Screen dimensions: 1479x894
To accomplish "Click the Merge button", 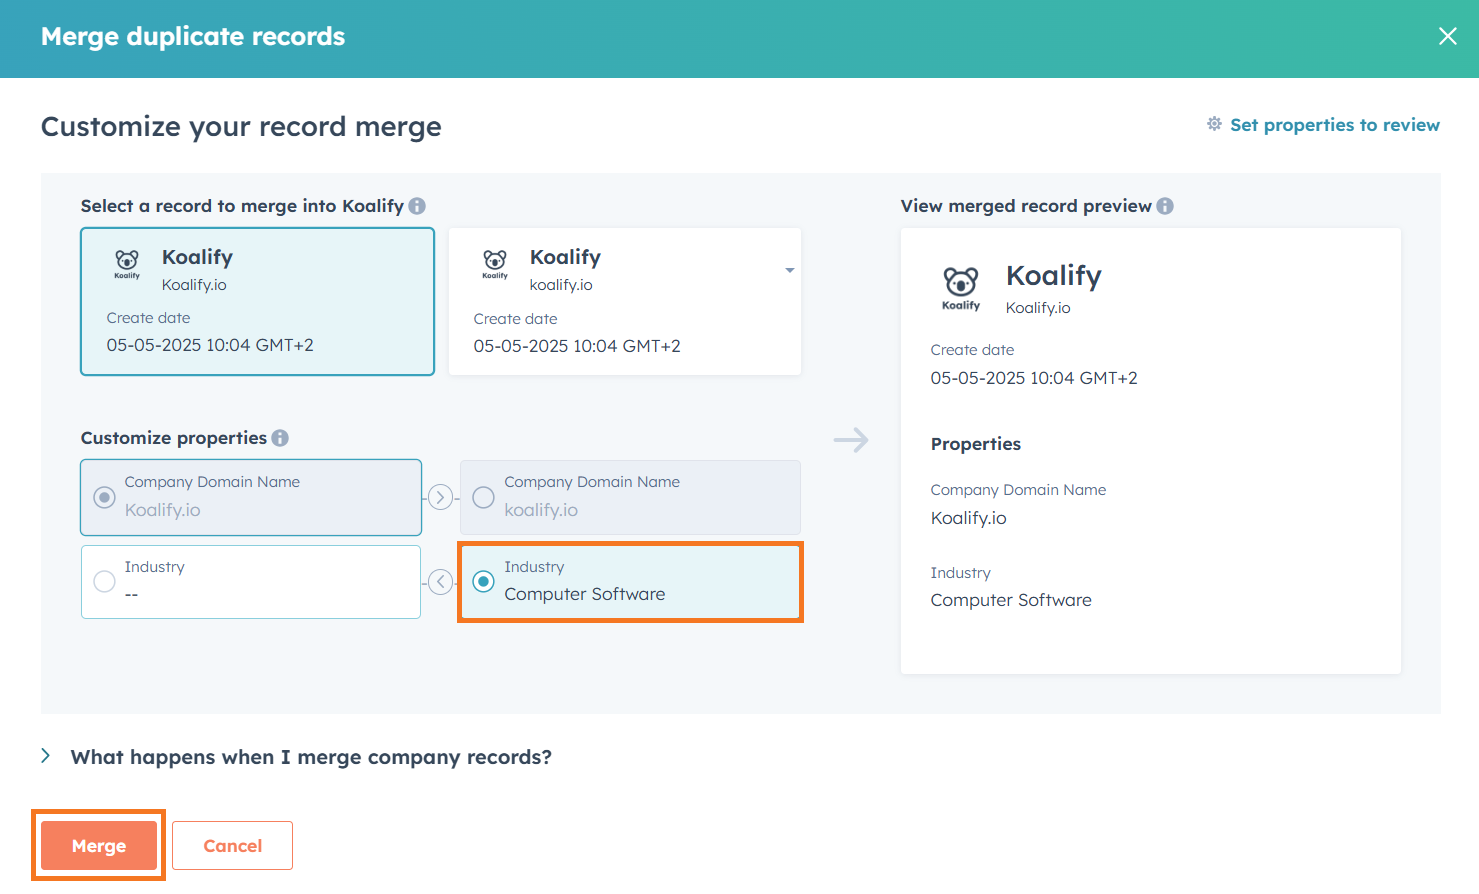I will pyautogui.click(x=98, y=845).
